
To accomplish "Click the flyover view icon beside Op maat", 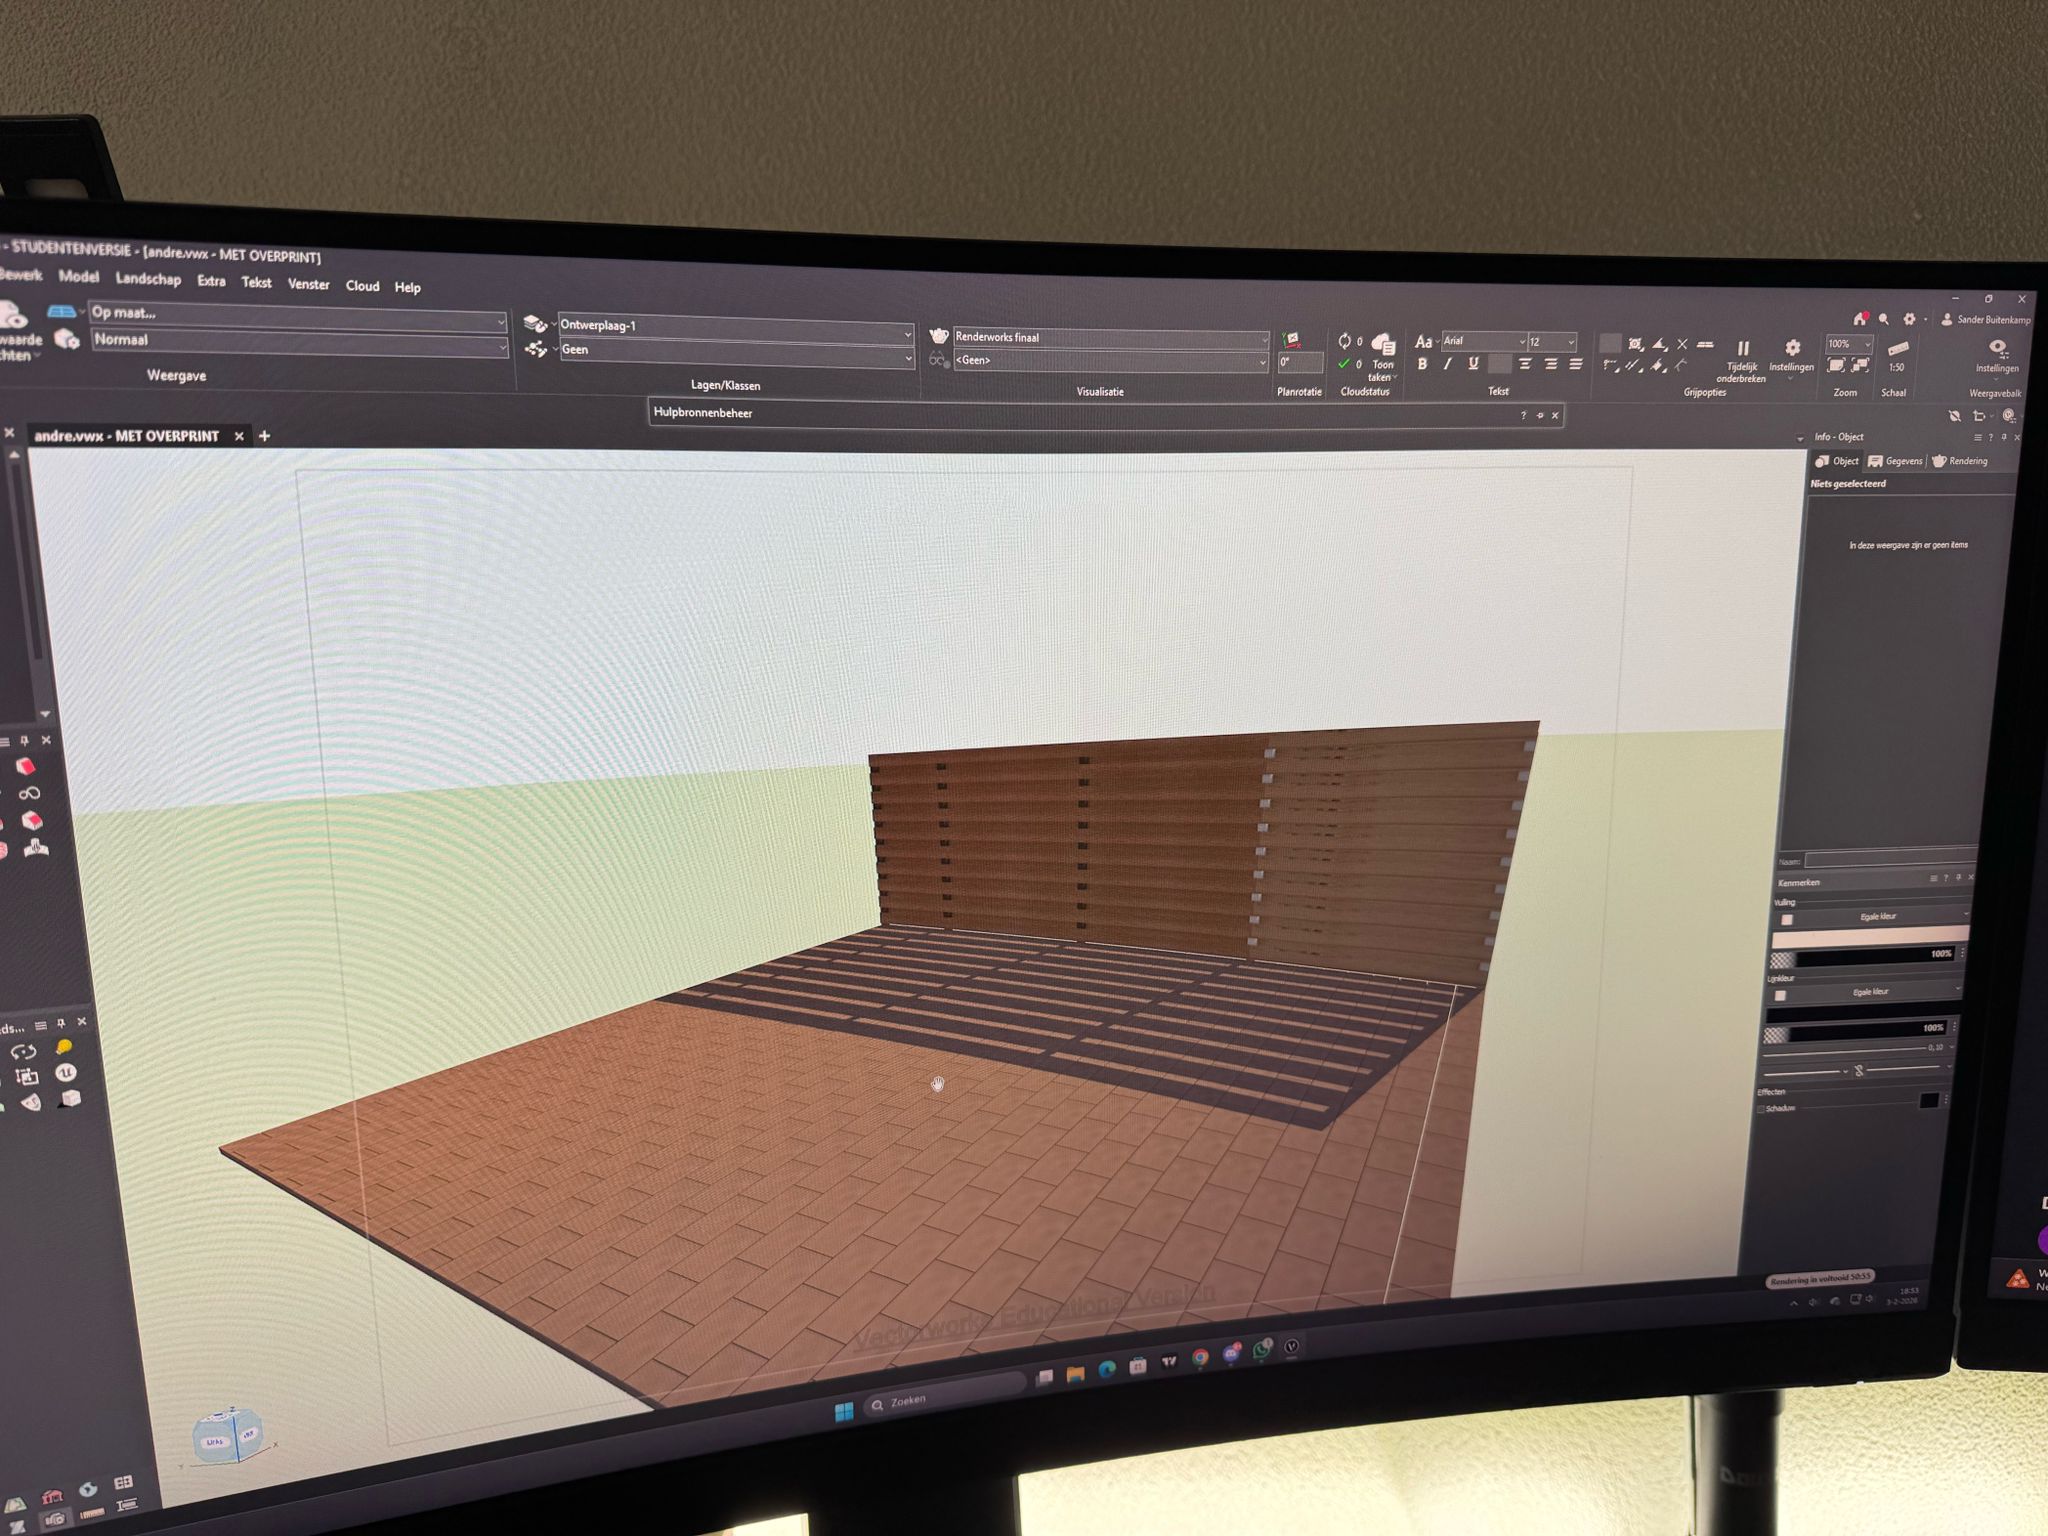I will 62,312.
